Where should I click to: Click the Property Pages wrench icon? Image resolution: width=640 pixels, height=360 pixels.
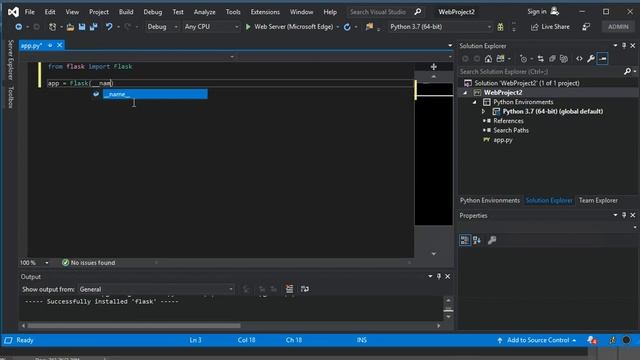pyautogui.click(x=492, y=240)
